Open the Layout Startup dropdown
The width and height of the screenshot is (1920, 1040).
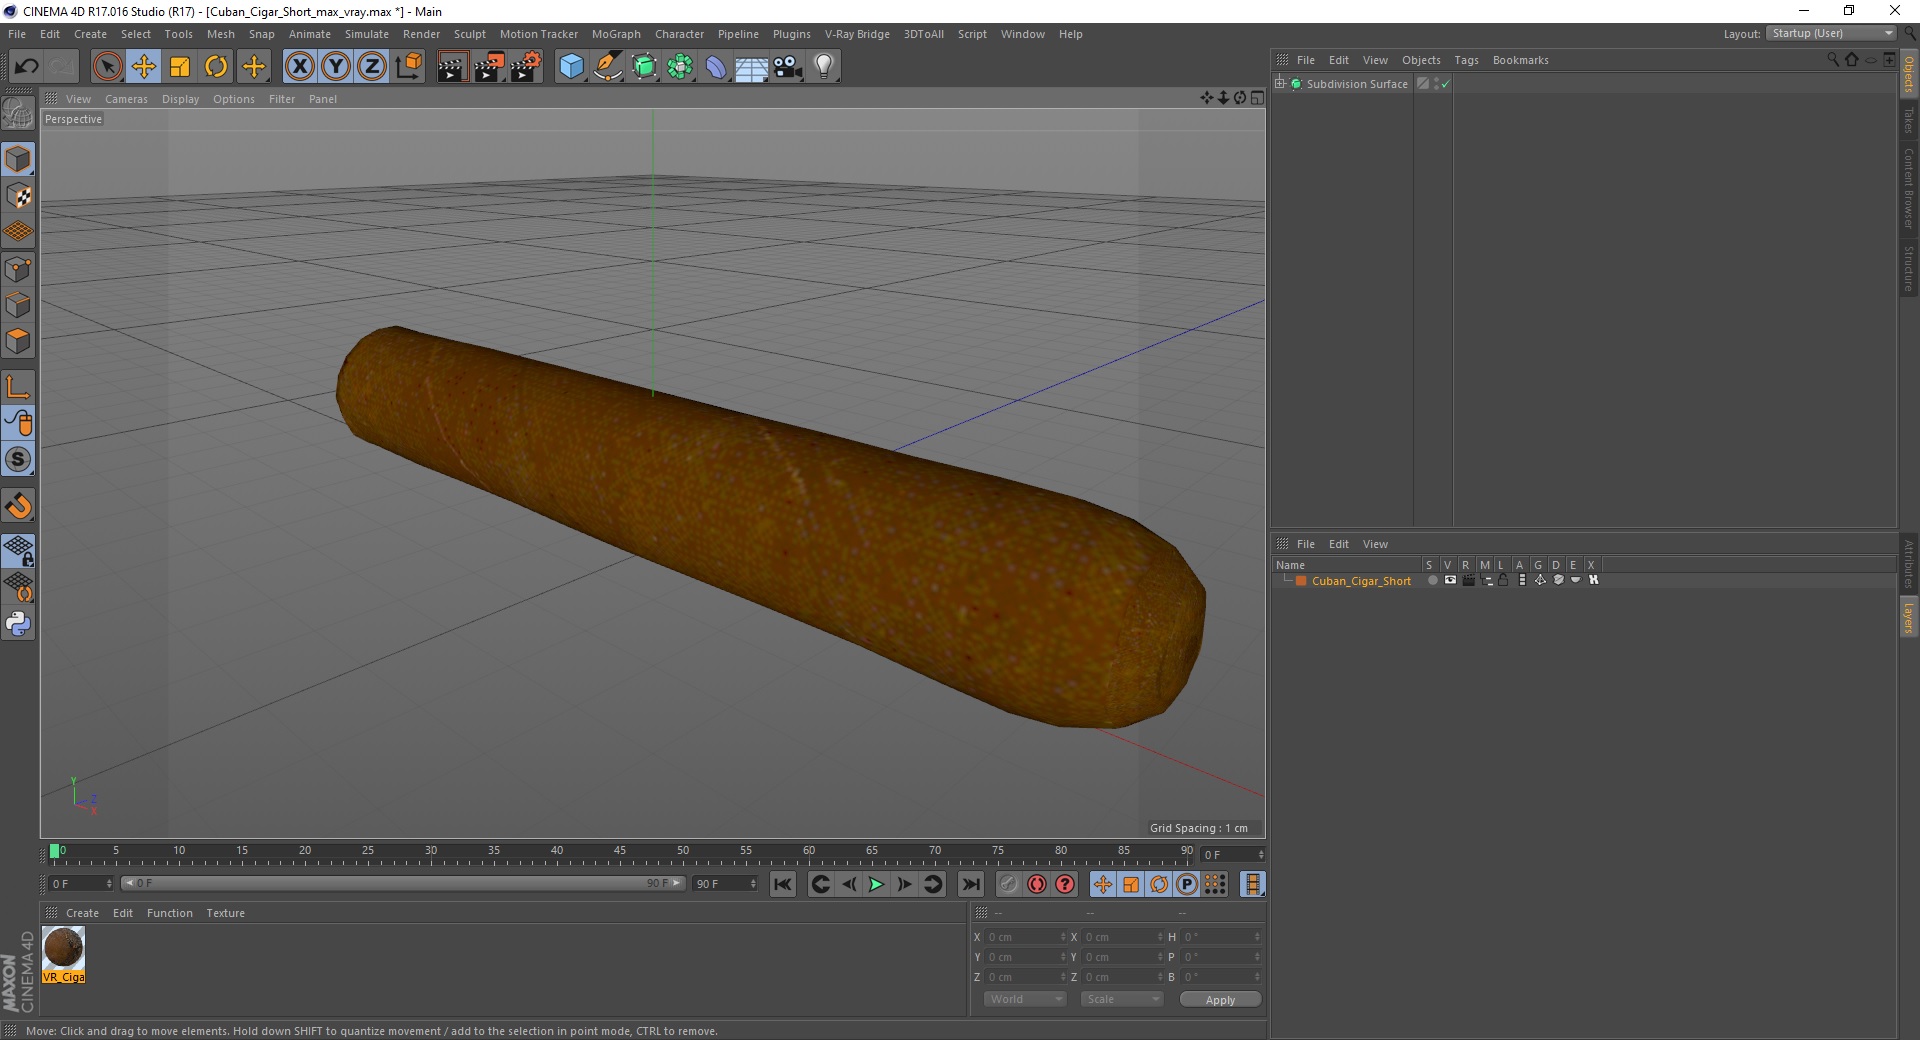[1830, 34]
